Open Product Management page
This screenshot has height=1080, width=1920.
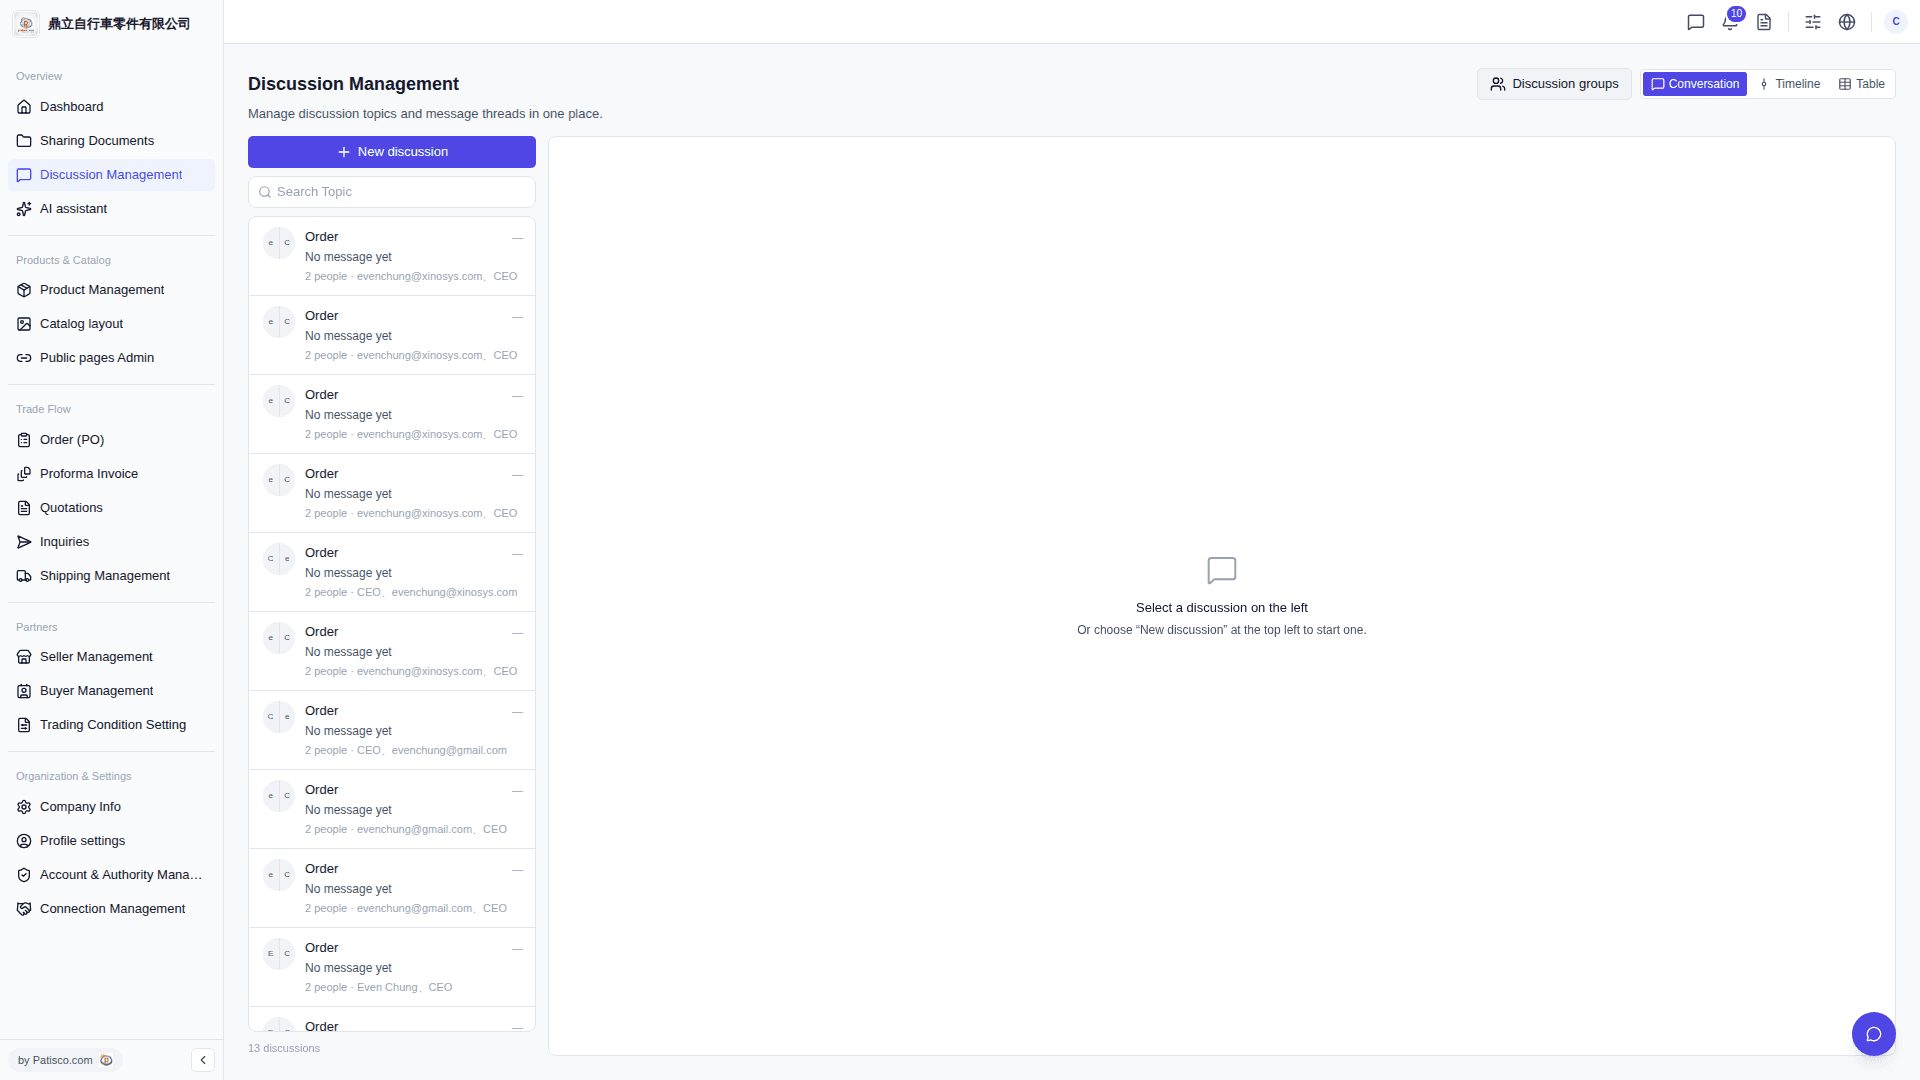111,290
